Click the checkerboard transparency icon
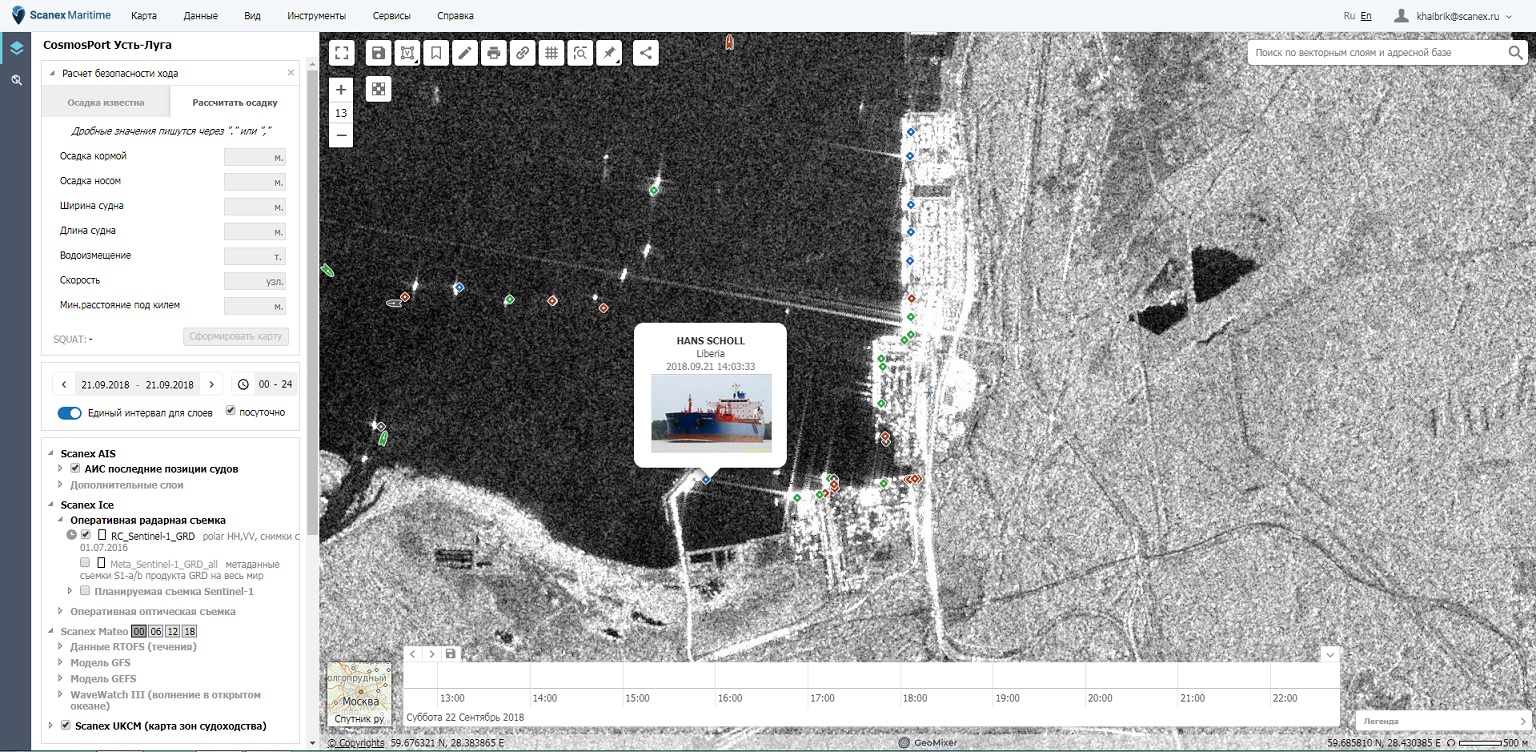 tap(378, 88)
